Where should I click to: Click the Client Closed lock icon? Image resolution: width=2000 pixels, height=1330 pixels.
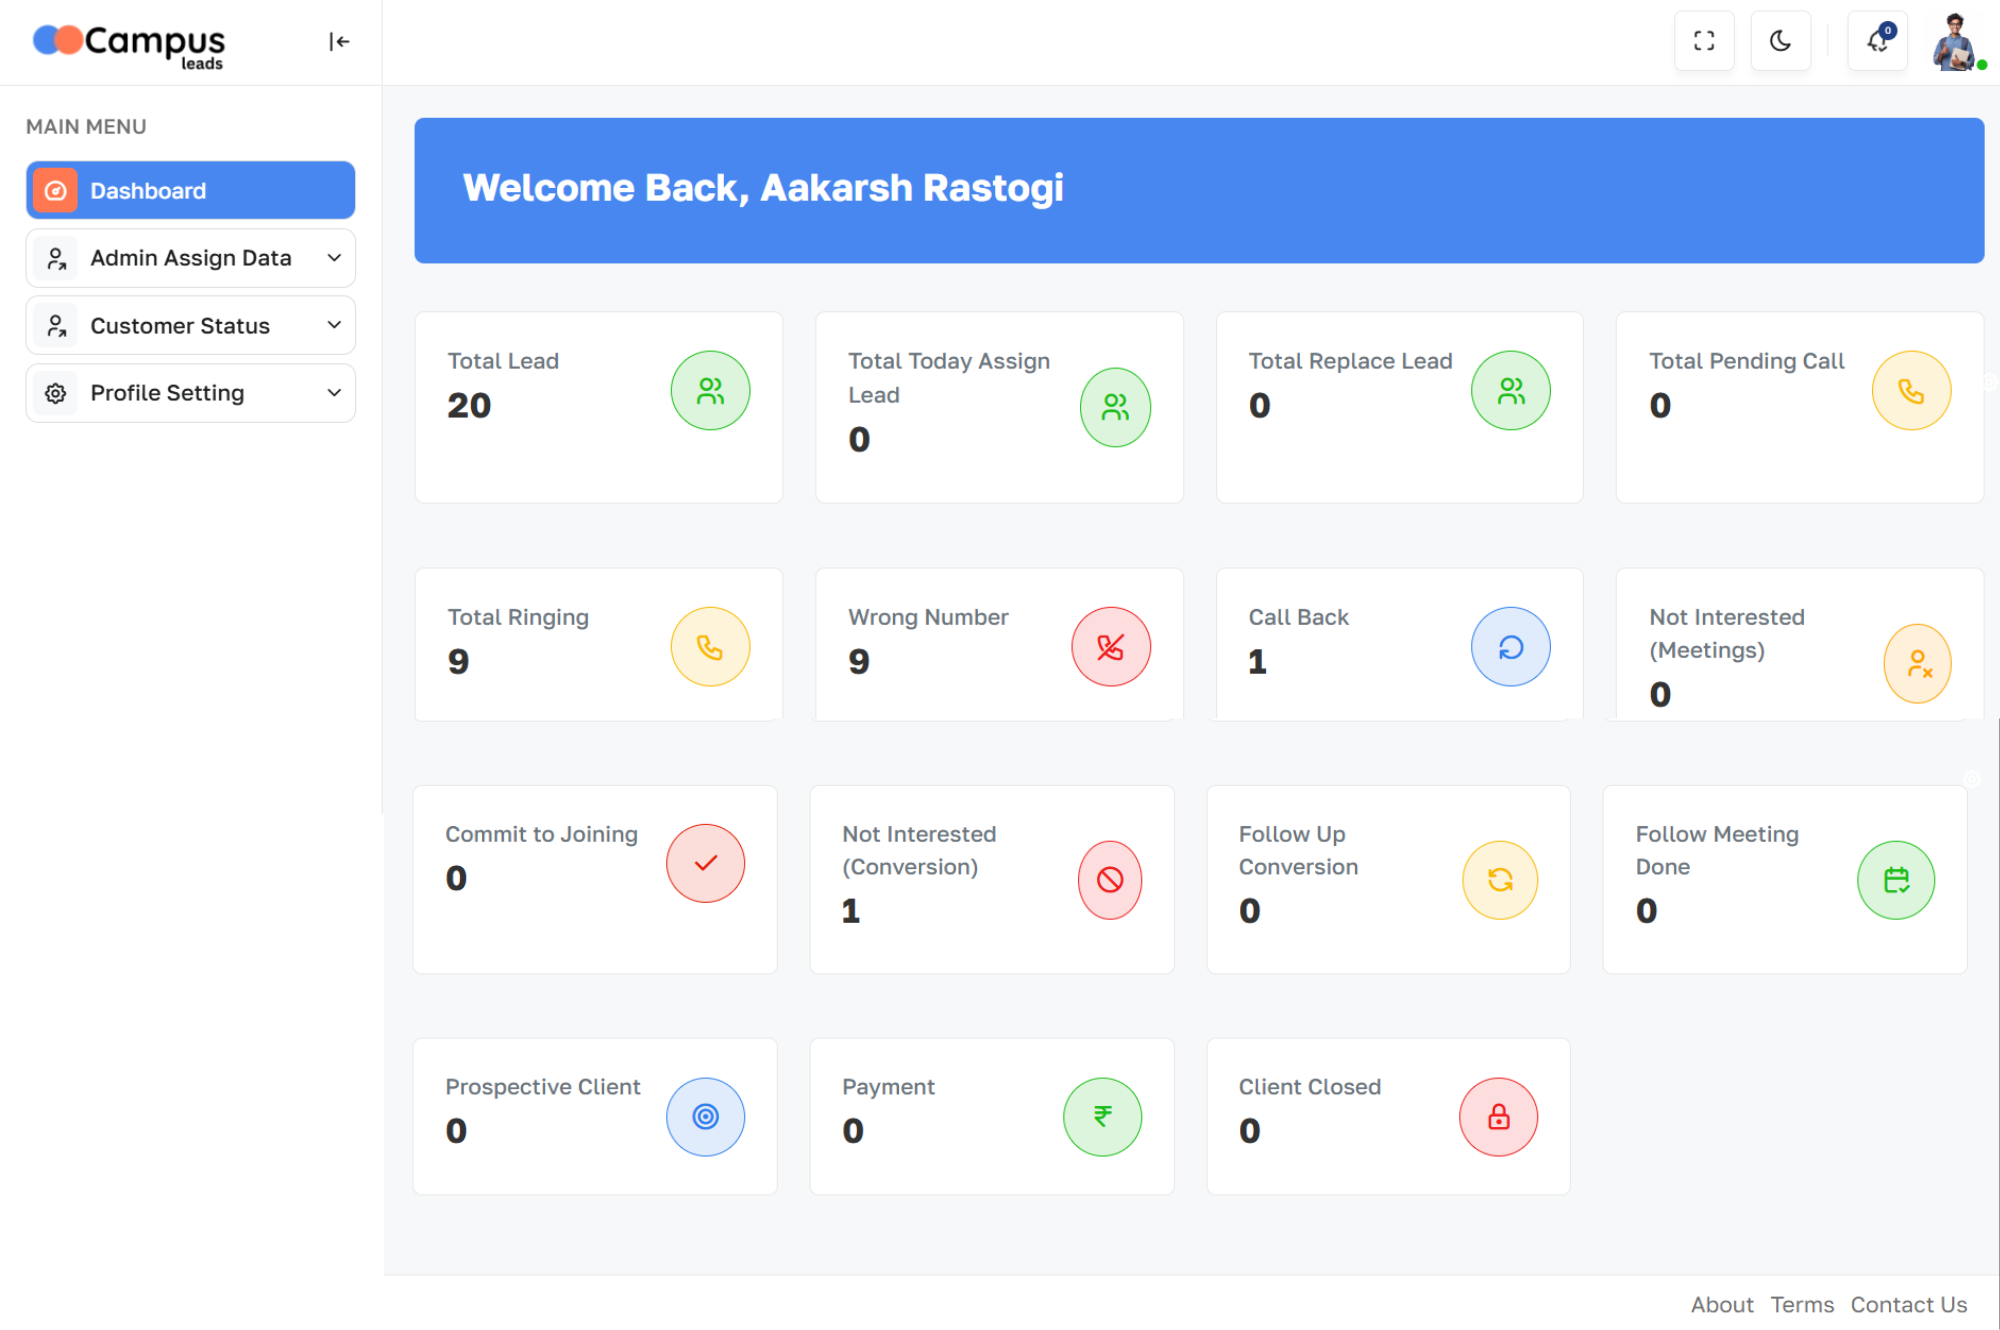pyautogui.click(x=1498, y=1116)
